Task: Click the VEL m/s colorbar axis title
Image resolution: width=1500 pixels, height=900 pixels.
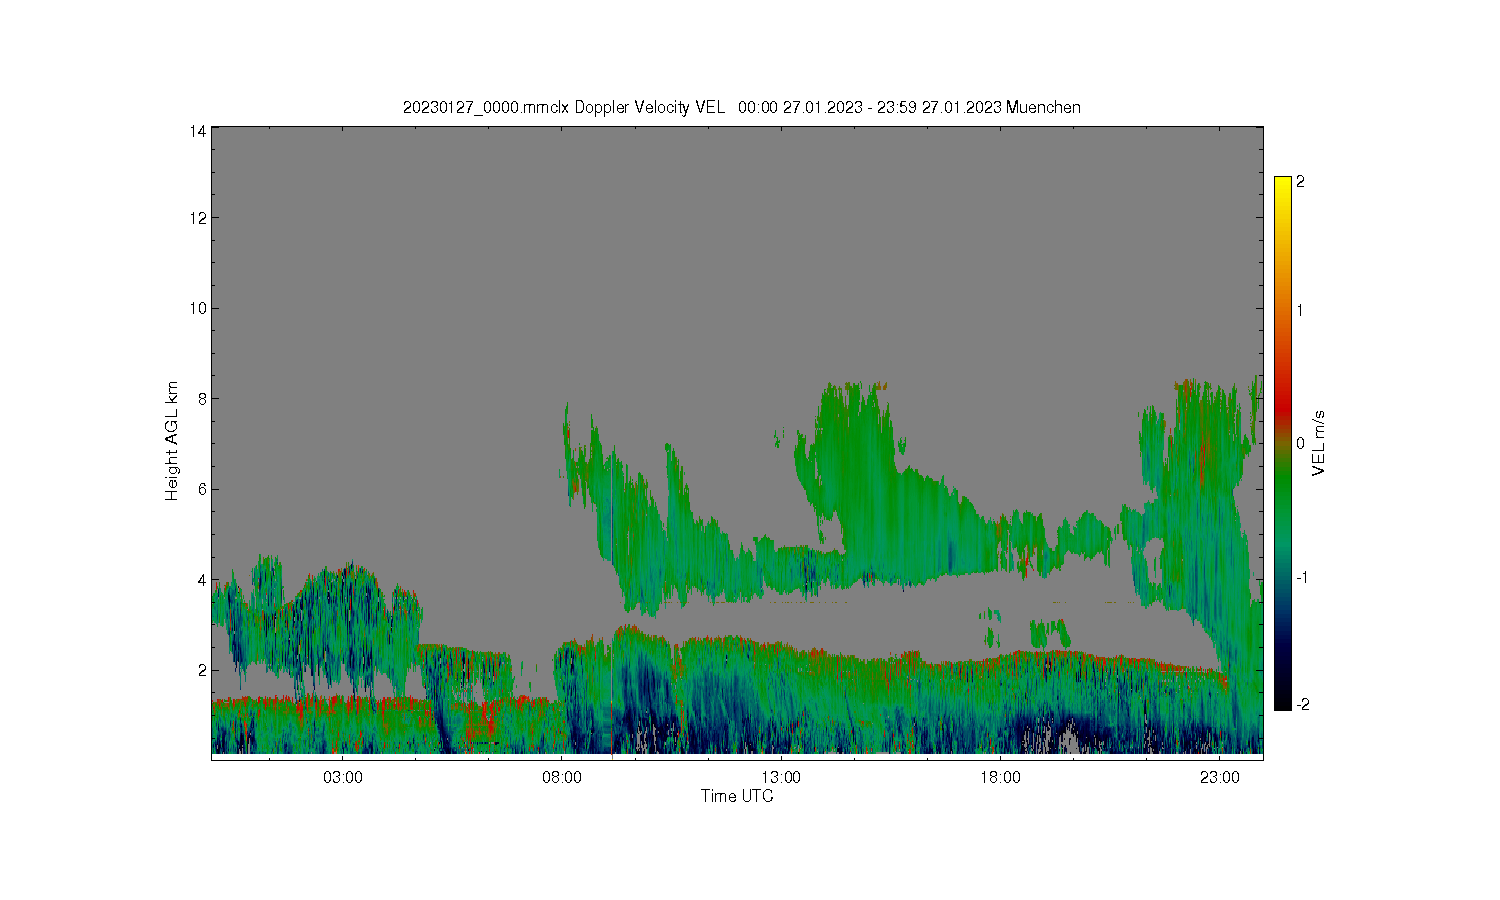Action: (x=1319, y=442)
